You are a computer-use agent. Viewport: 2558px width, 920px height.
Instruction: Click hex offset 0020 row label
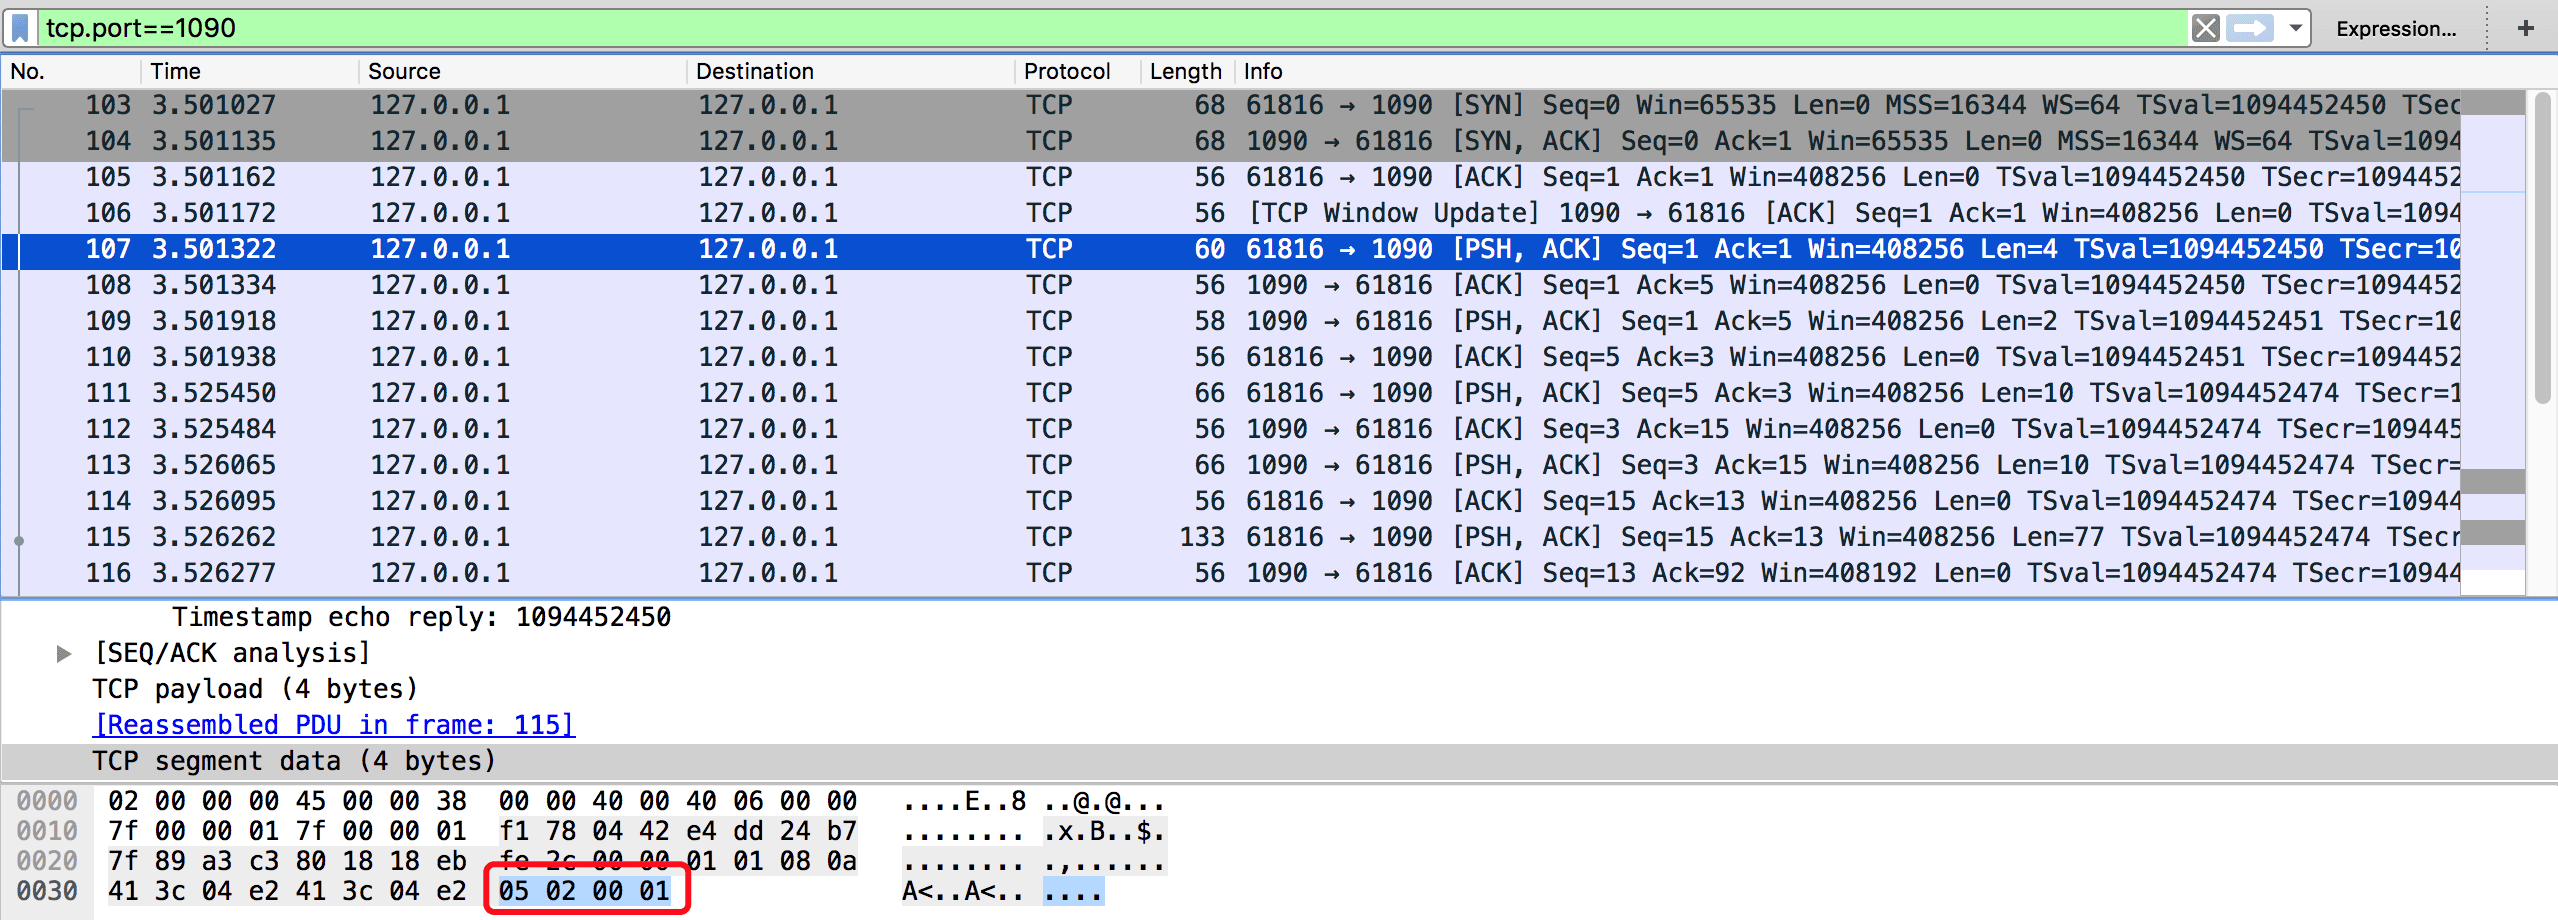[x=47, y=861]
